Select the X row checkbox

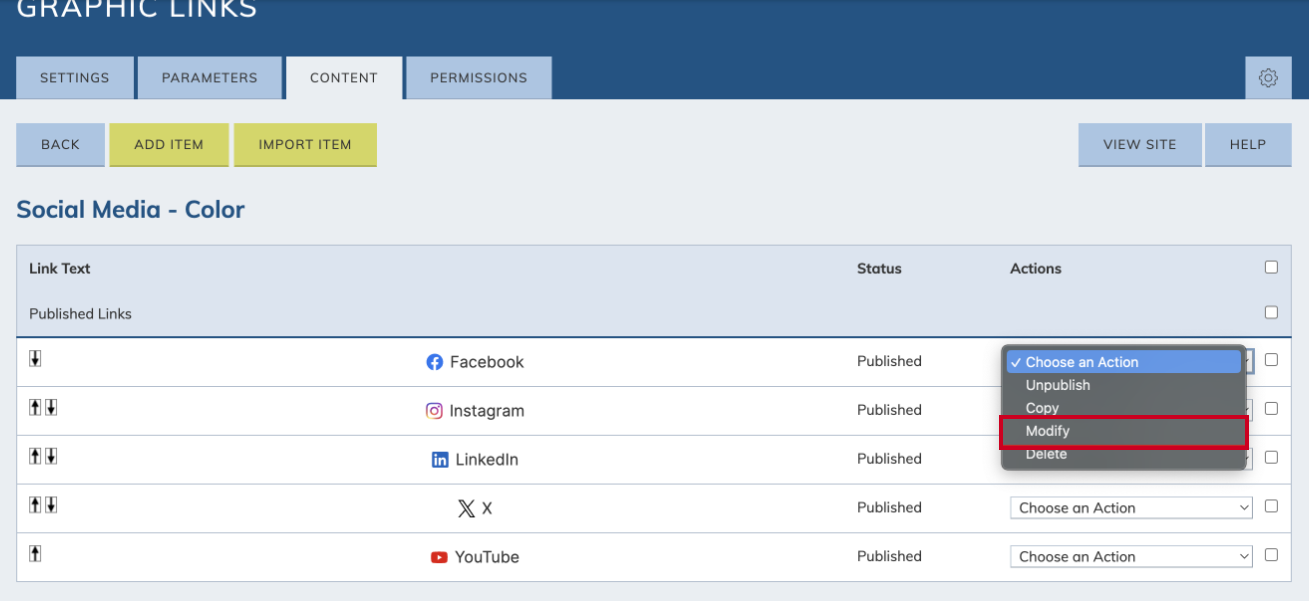(1271, 506)
